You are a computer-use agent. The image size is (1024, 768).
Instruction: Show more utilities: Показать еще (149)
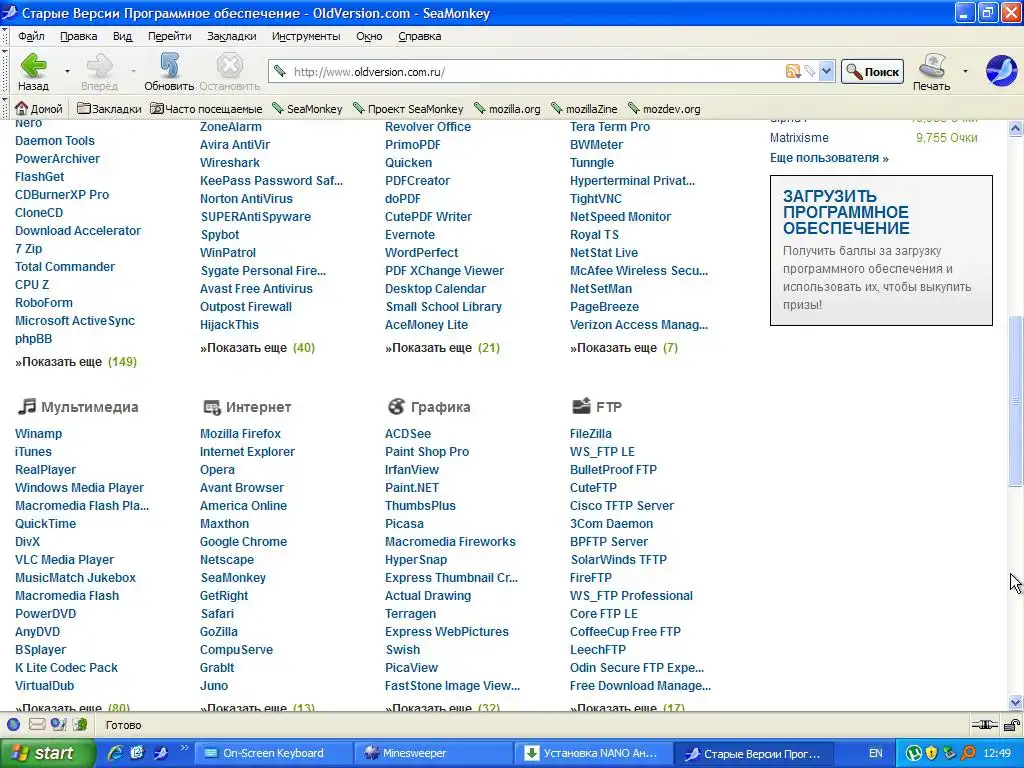[76, 361]
